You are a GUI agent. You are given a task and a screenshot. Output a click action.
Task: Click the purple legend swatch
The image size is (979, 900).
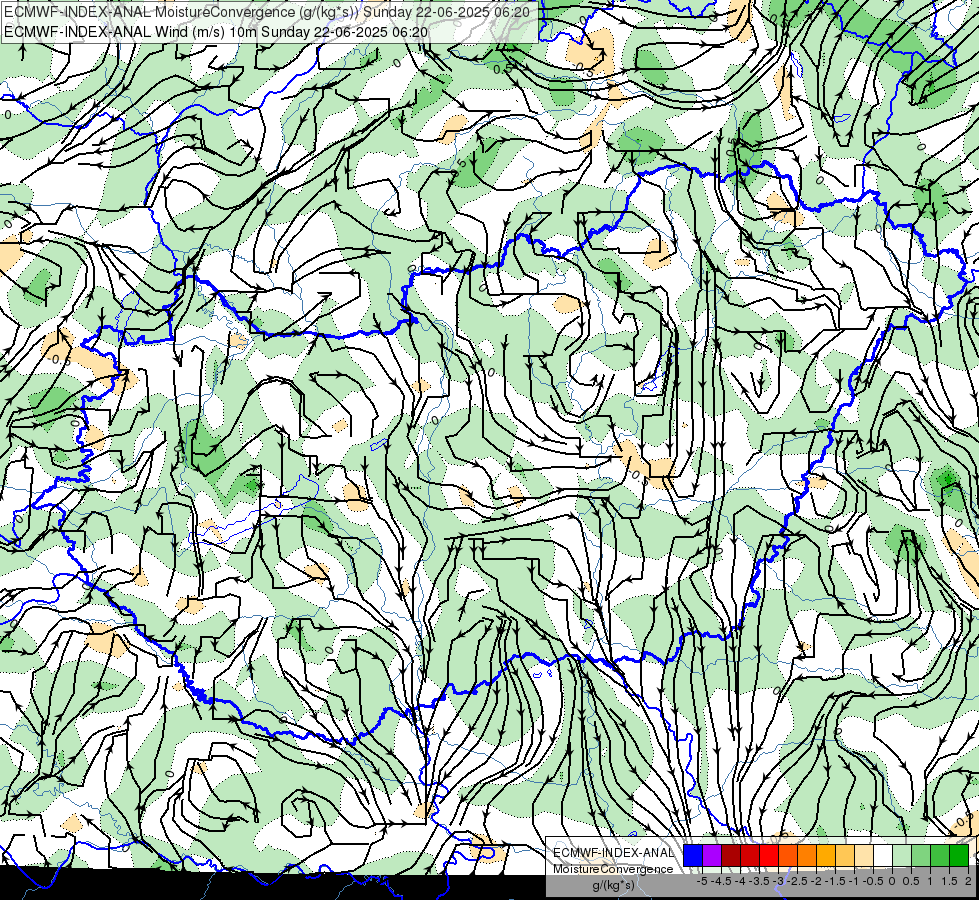[x=712, y=856]
